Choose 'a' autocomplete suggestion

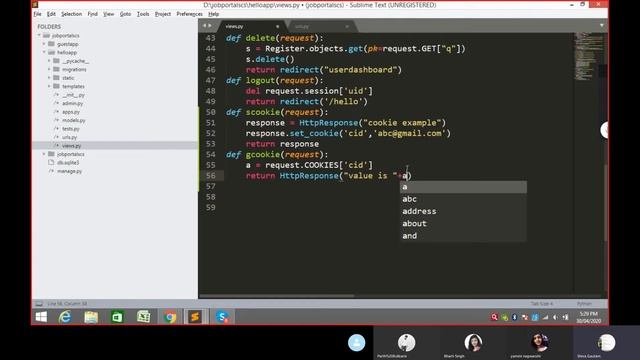coord(463,187)
